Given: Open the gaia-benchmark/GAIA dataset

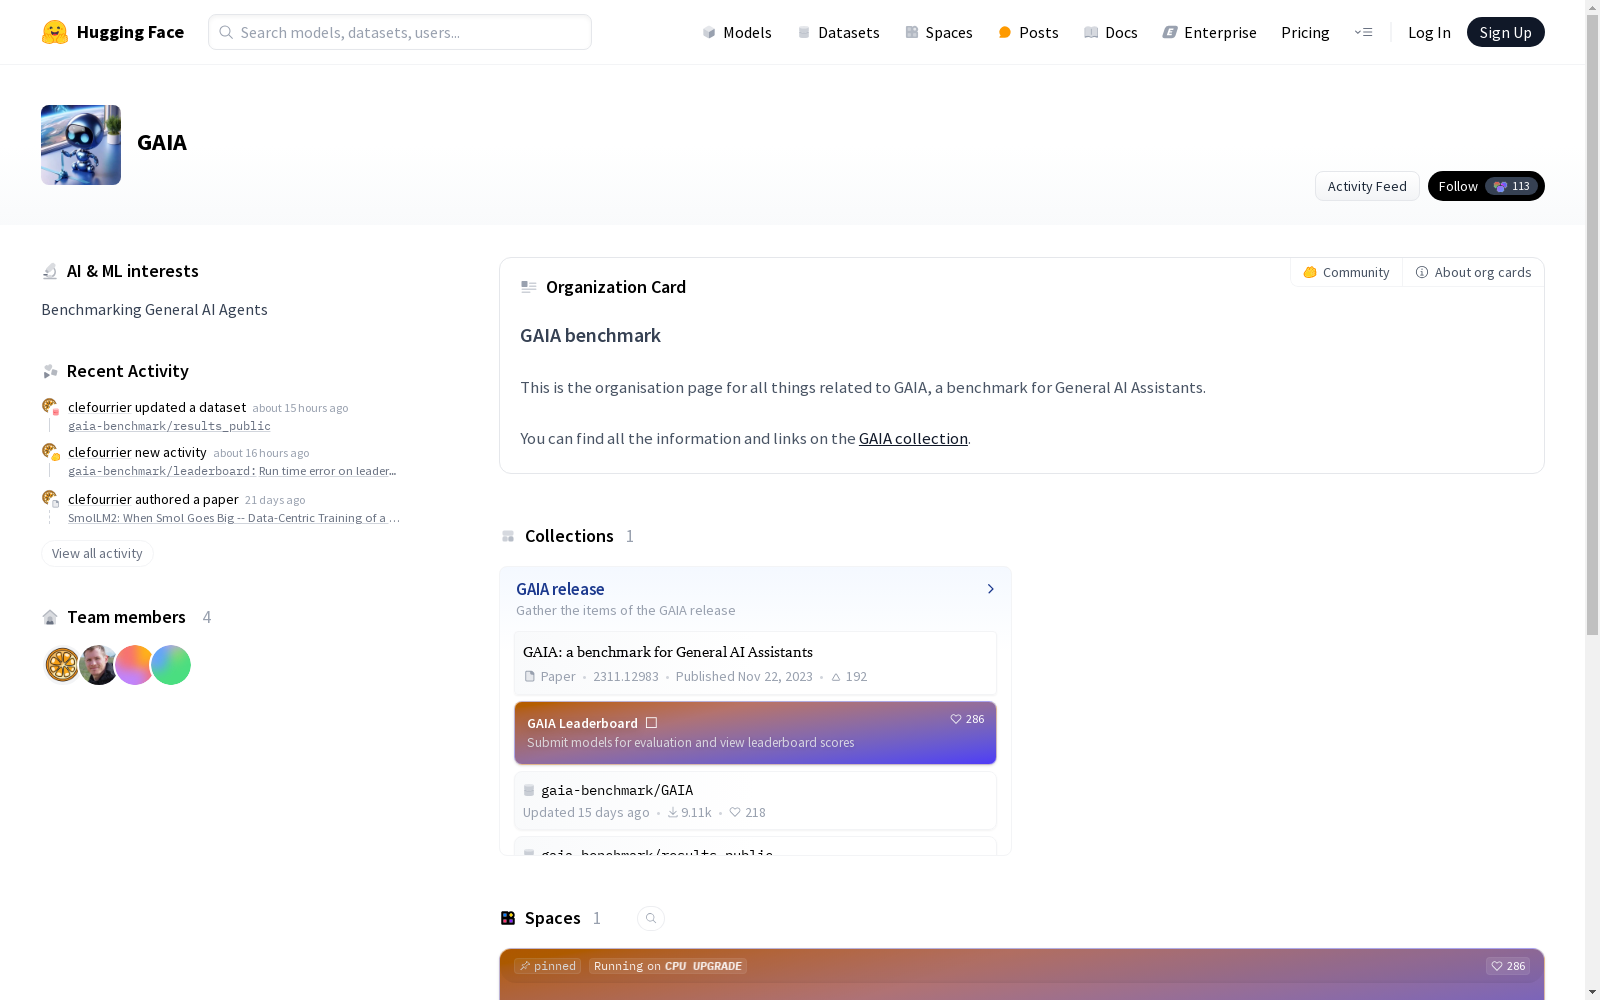Looking at the screenshot, I should 755,800.
